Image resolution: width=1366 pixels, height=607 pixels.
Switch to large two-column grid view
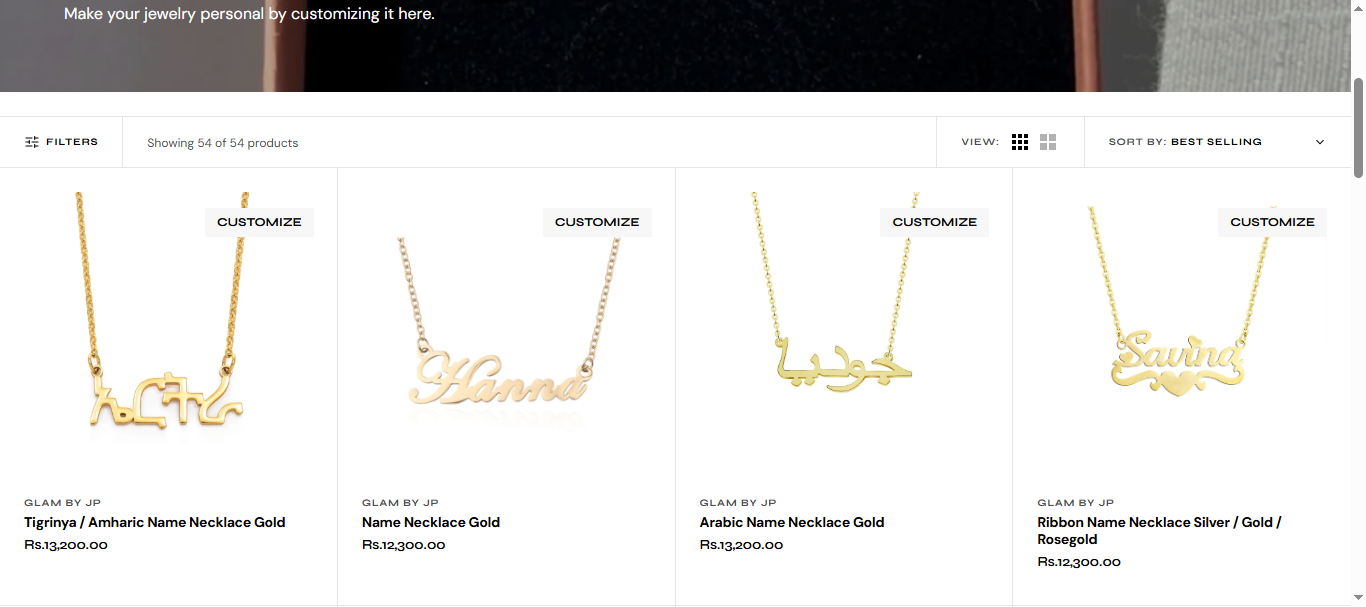pos(1048,142)
